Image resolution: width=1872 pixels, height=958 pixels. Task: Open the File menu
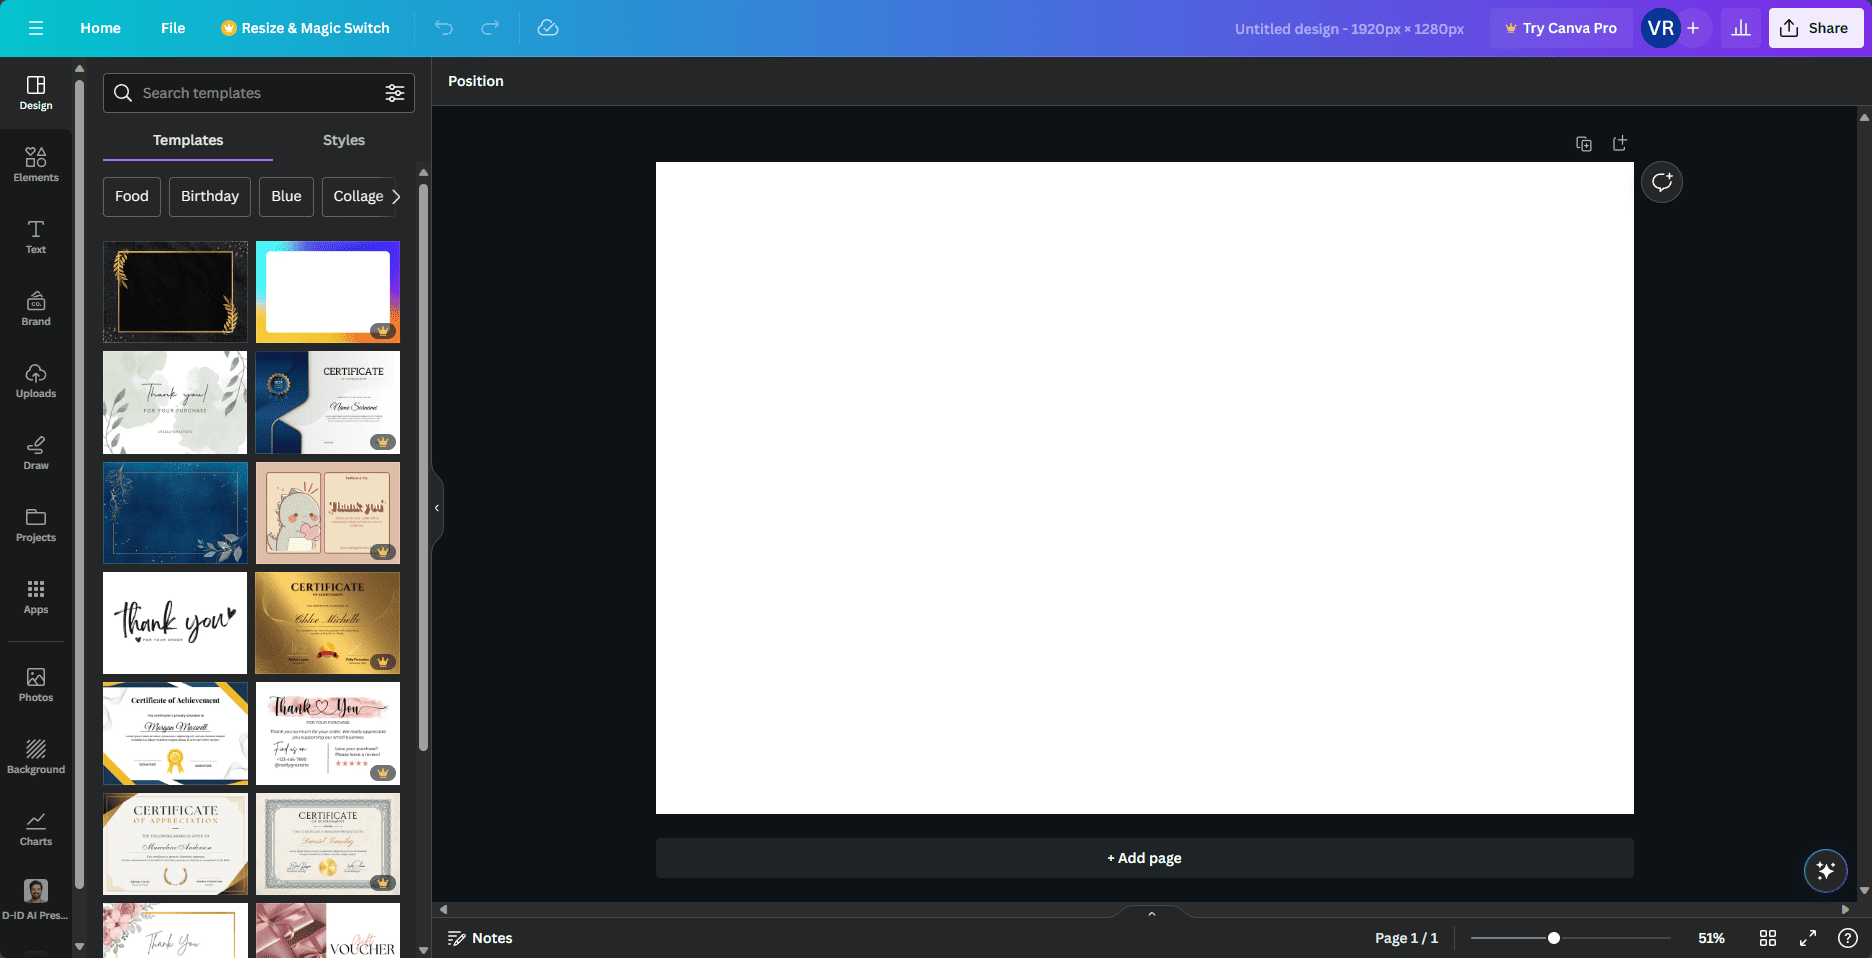point(173,28)
